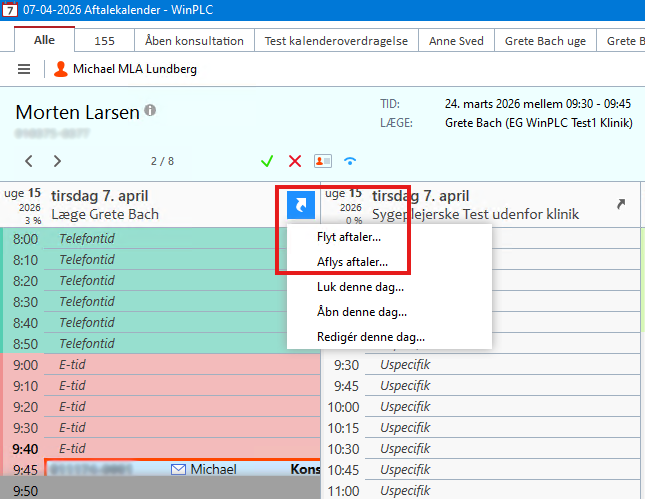
Task: Click the blue wireless signal icon
Action: click(350, 161)
